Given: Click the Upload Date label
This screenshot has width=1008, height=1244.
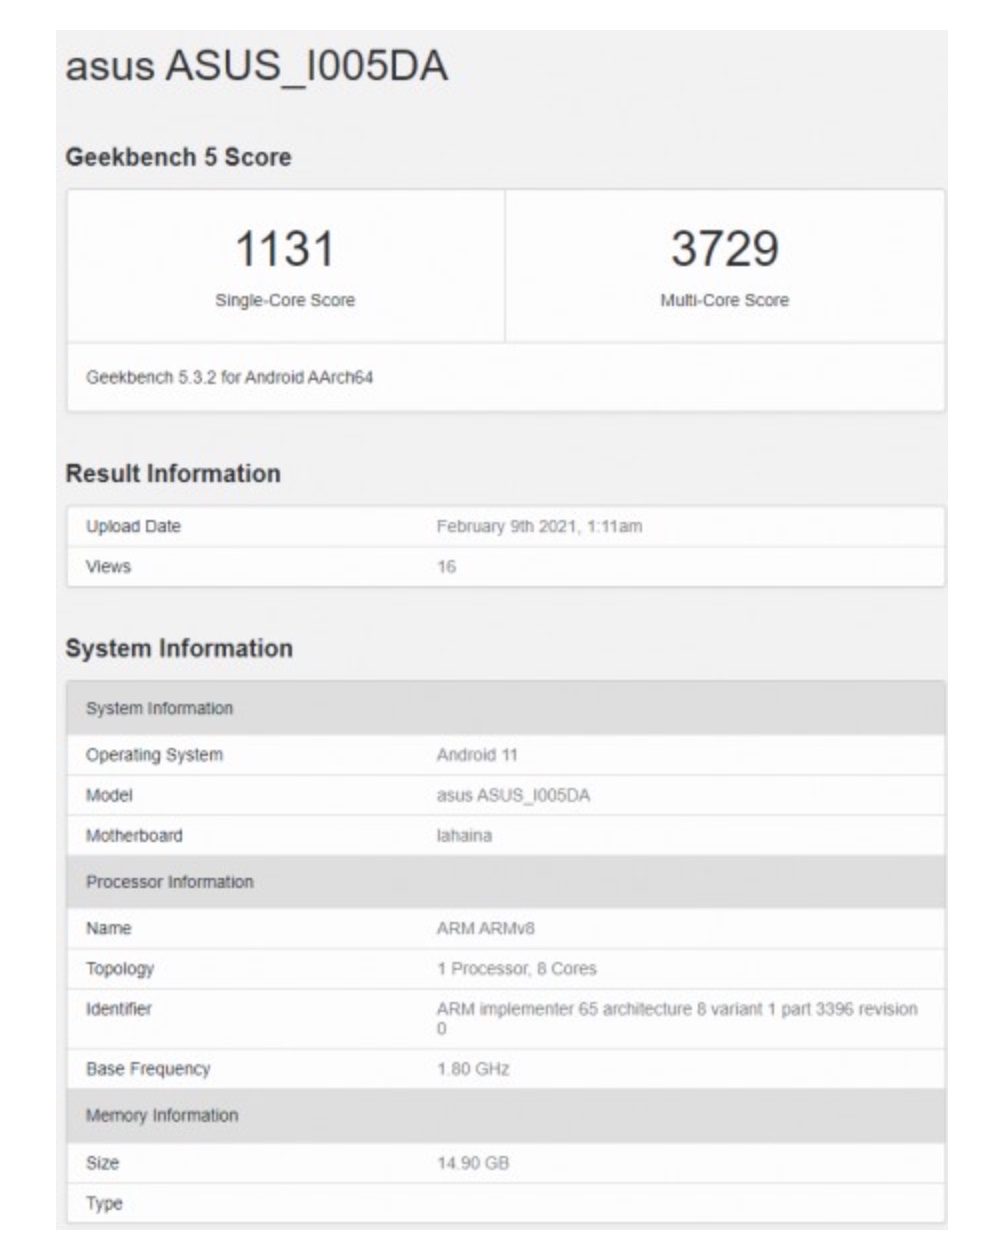Looking at the screenshot, I should [133, 526].
